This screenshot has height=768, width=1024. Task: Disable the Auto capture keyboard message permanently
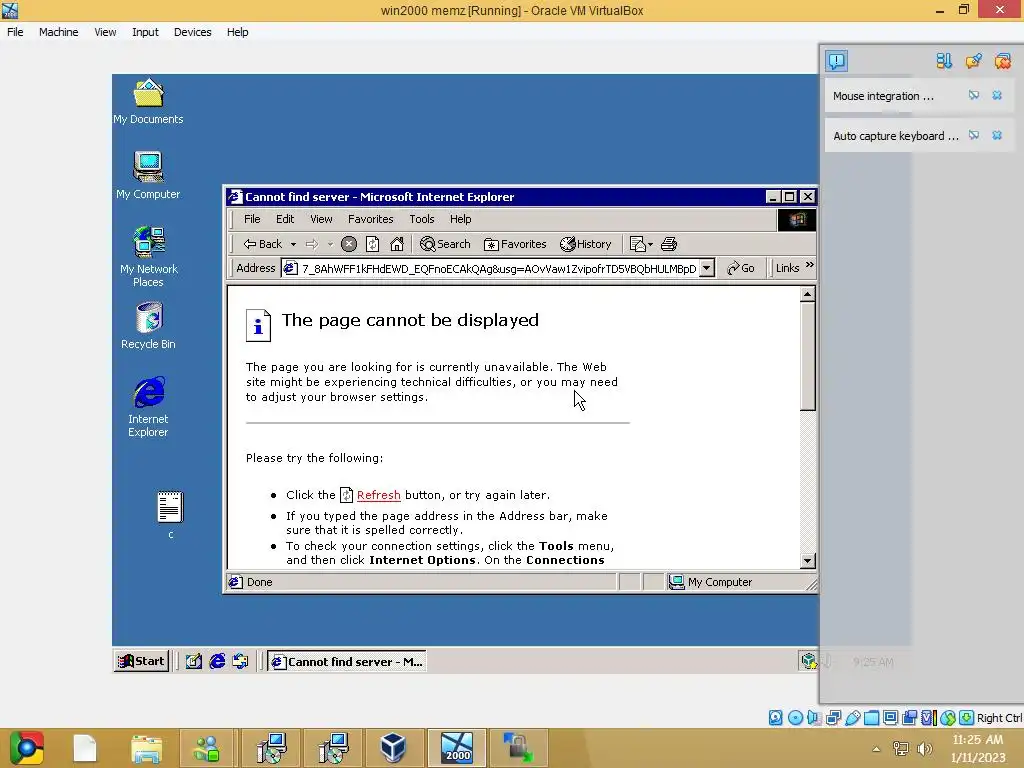click(x=974, y=135)
